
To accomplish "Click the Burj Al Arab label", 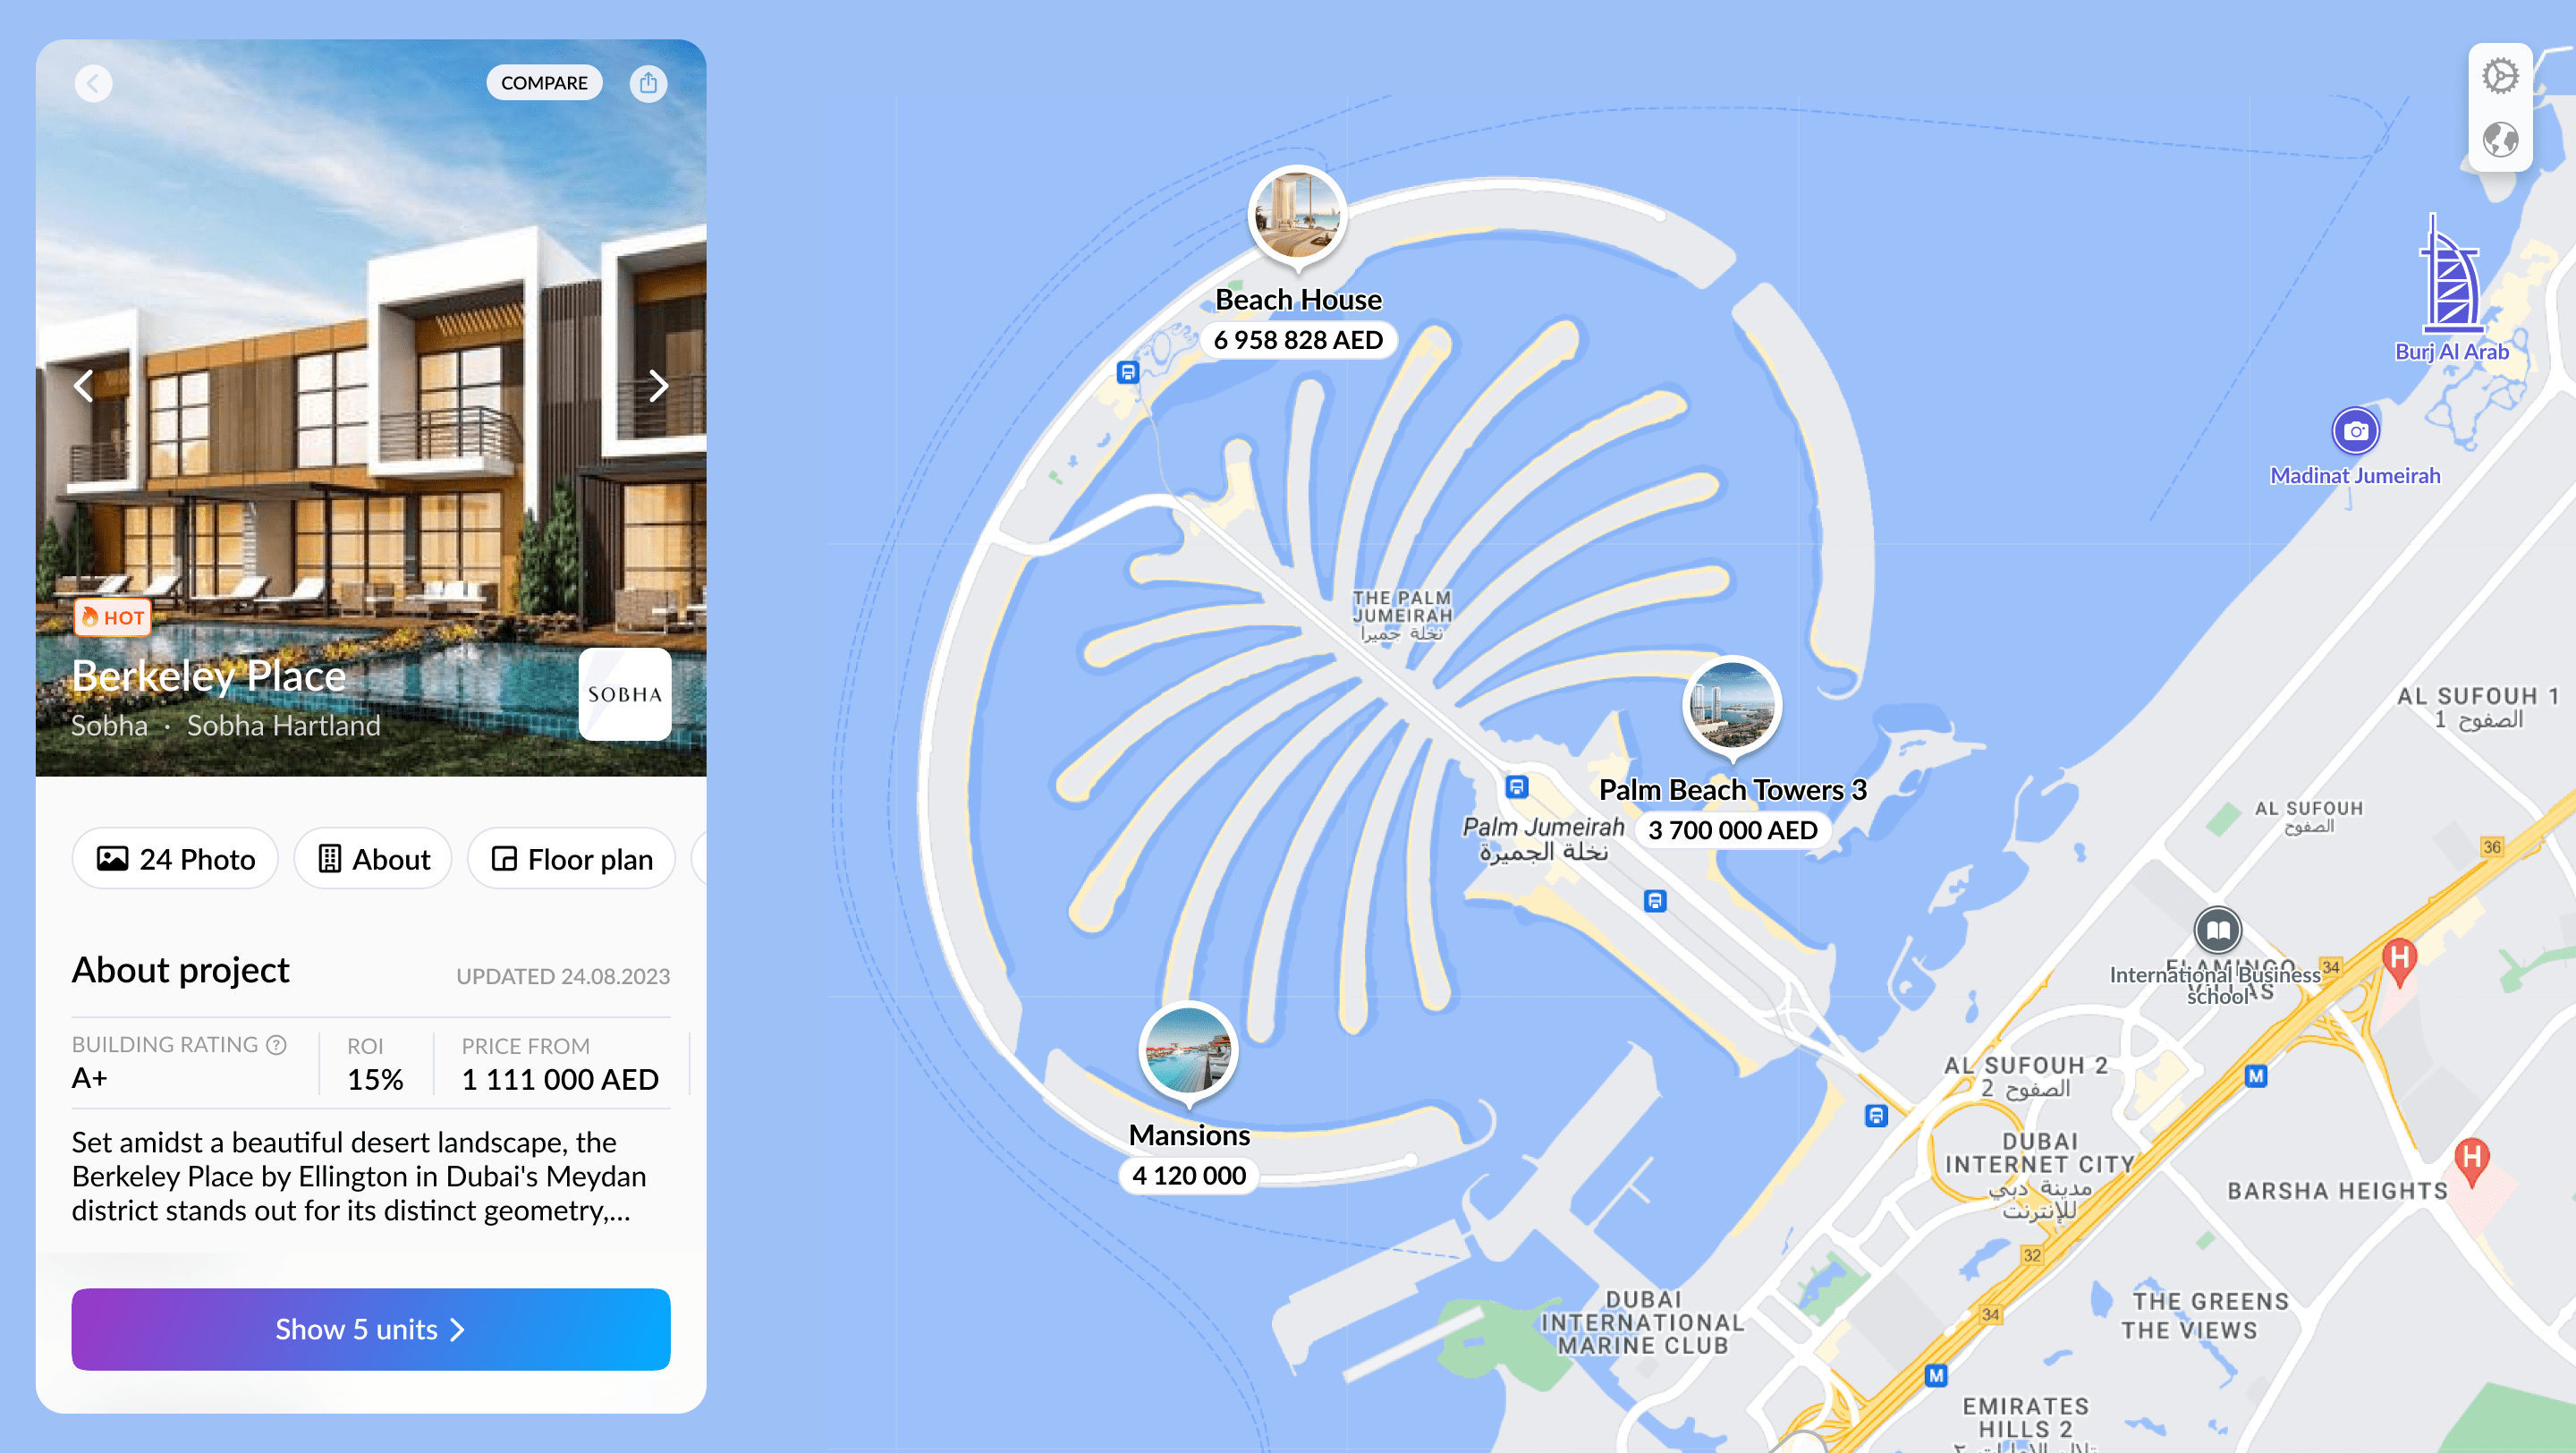I will click(x=2452, y=352).
